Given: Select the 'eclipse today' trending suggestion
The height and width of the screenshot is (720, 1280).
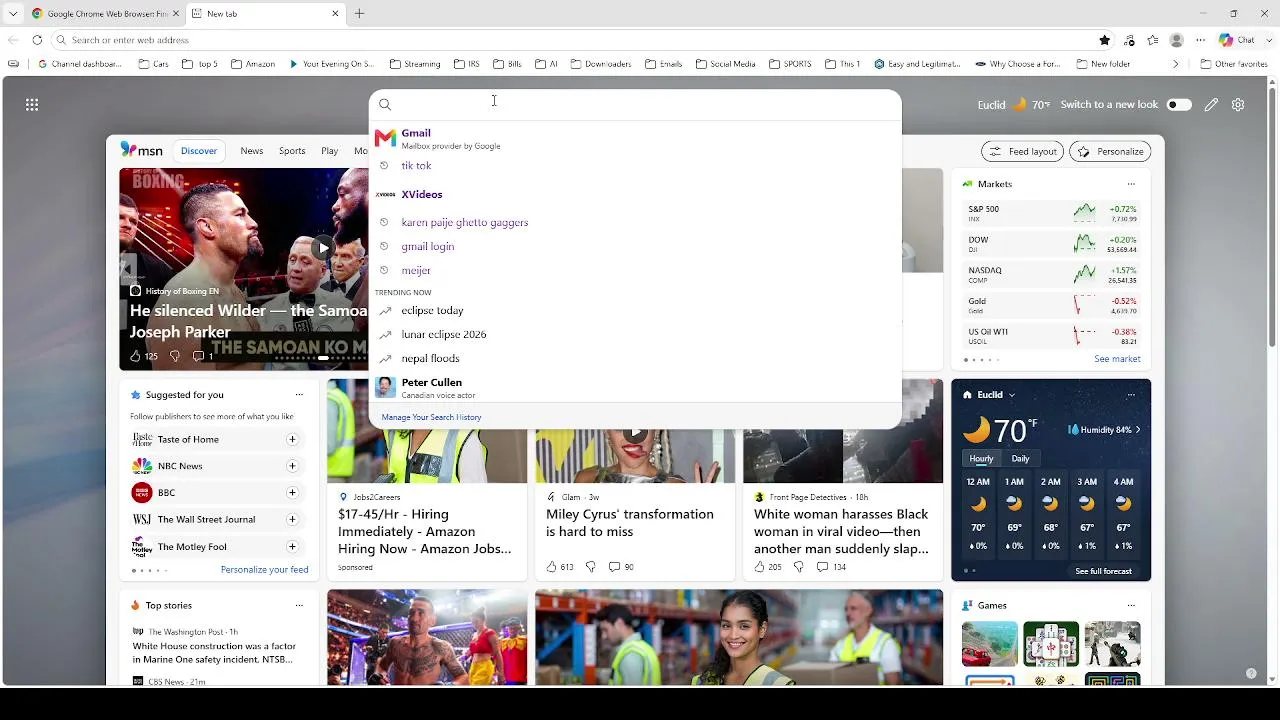Looking at the screenshot, I should point(635,311).
